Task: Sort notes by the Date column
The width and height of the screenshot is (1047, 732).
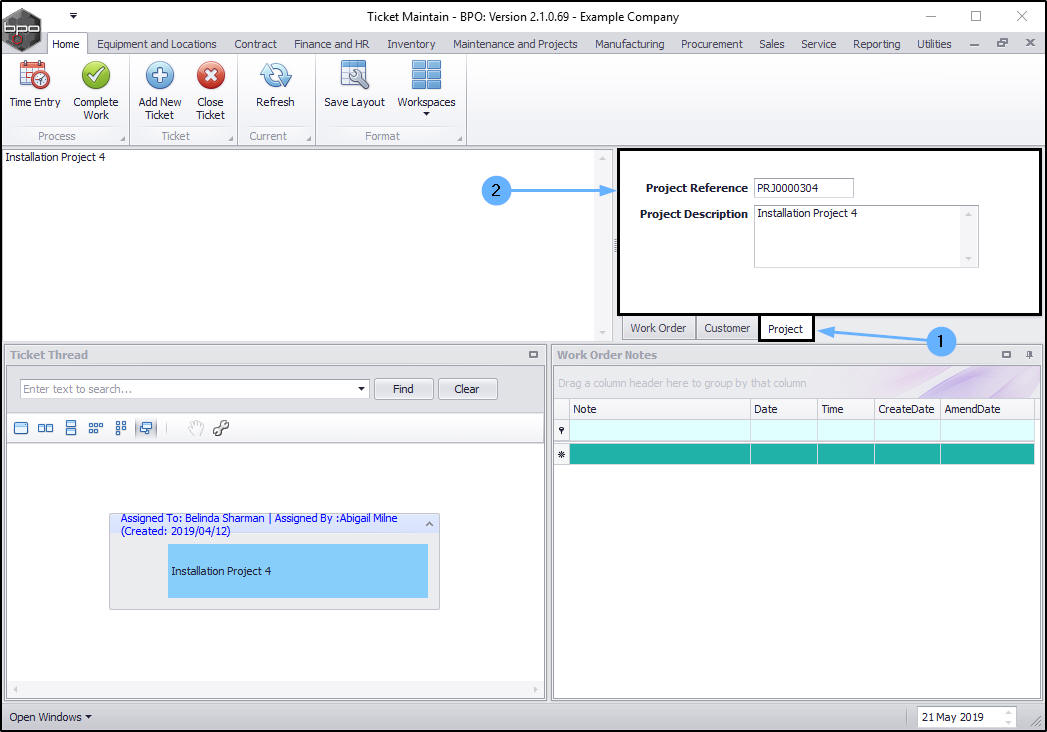Action: coord(783,409)
